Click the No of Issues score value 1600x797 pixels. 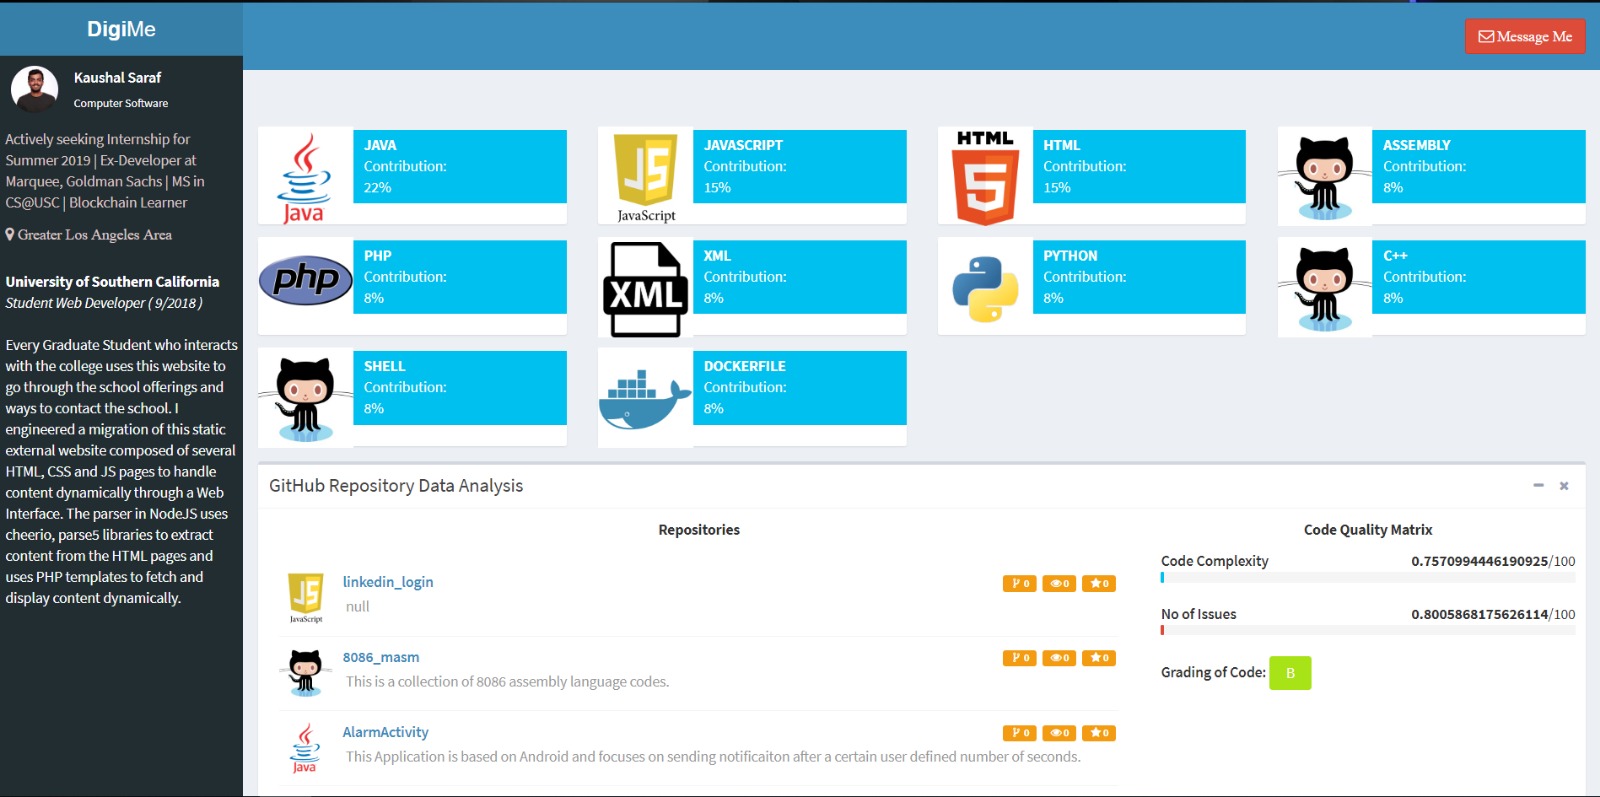(1493, 614)
